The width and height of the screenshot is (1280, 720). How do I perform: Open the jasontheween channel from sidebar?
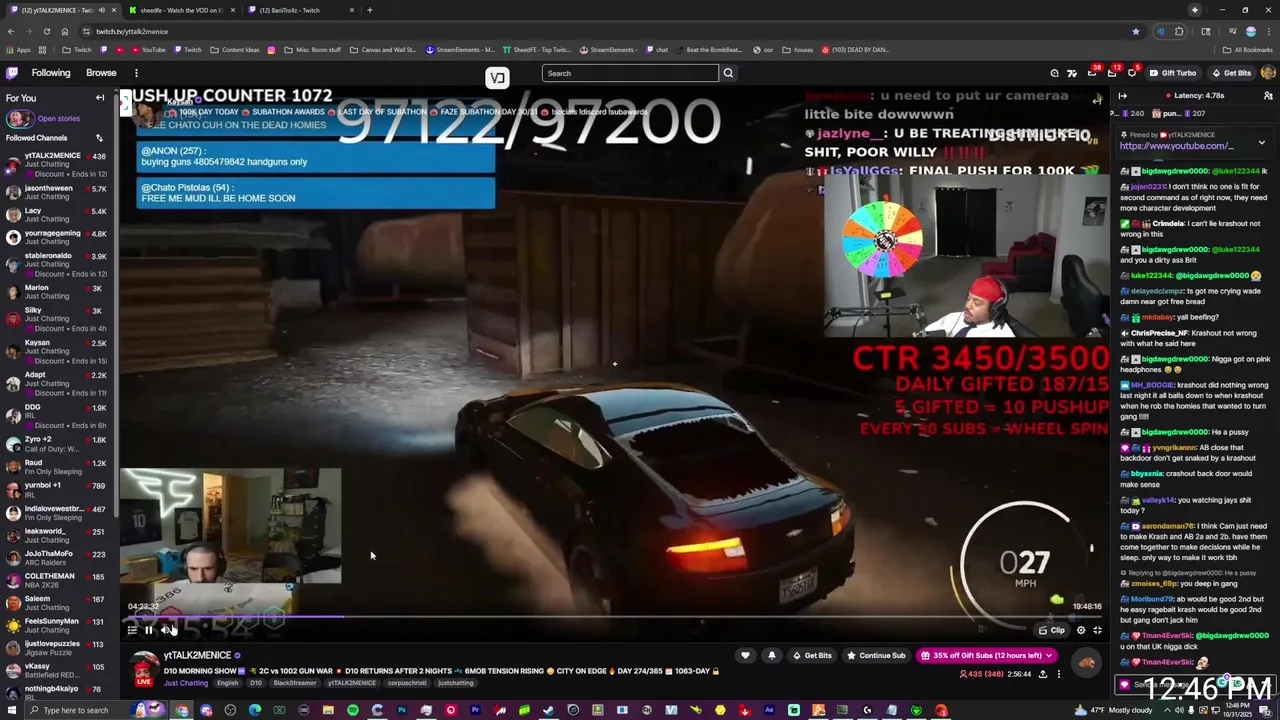click(58, 192)
